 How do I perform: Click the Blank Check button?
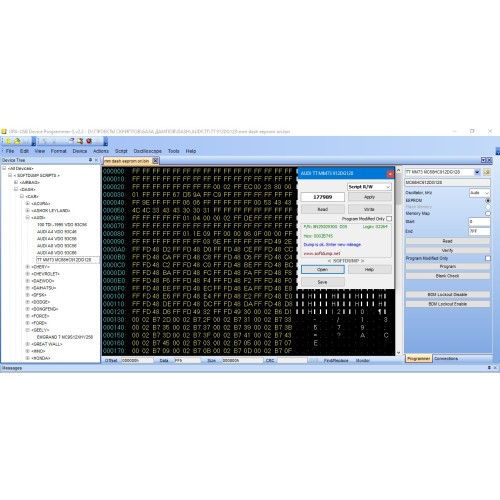coord(447,276)
